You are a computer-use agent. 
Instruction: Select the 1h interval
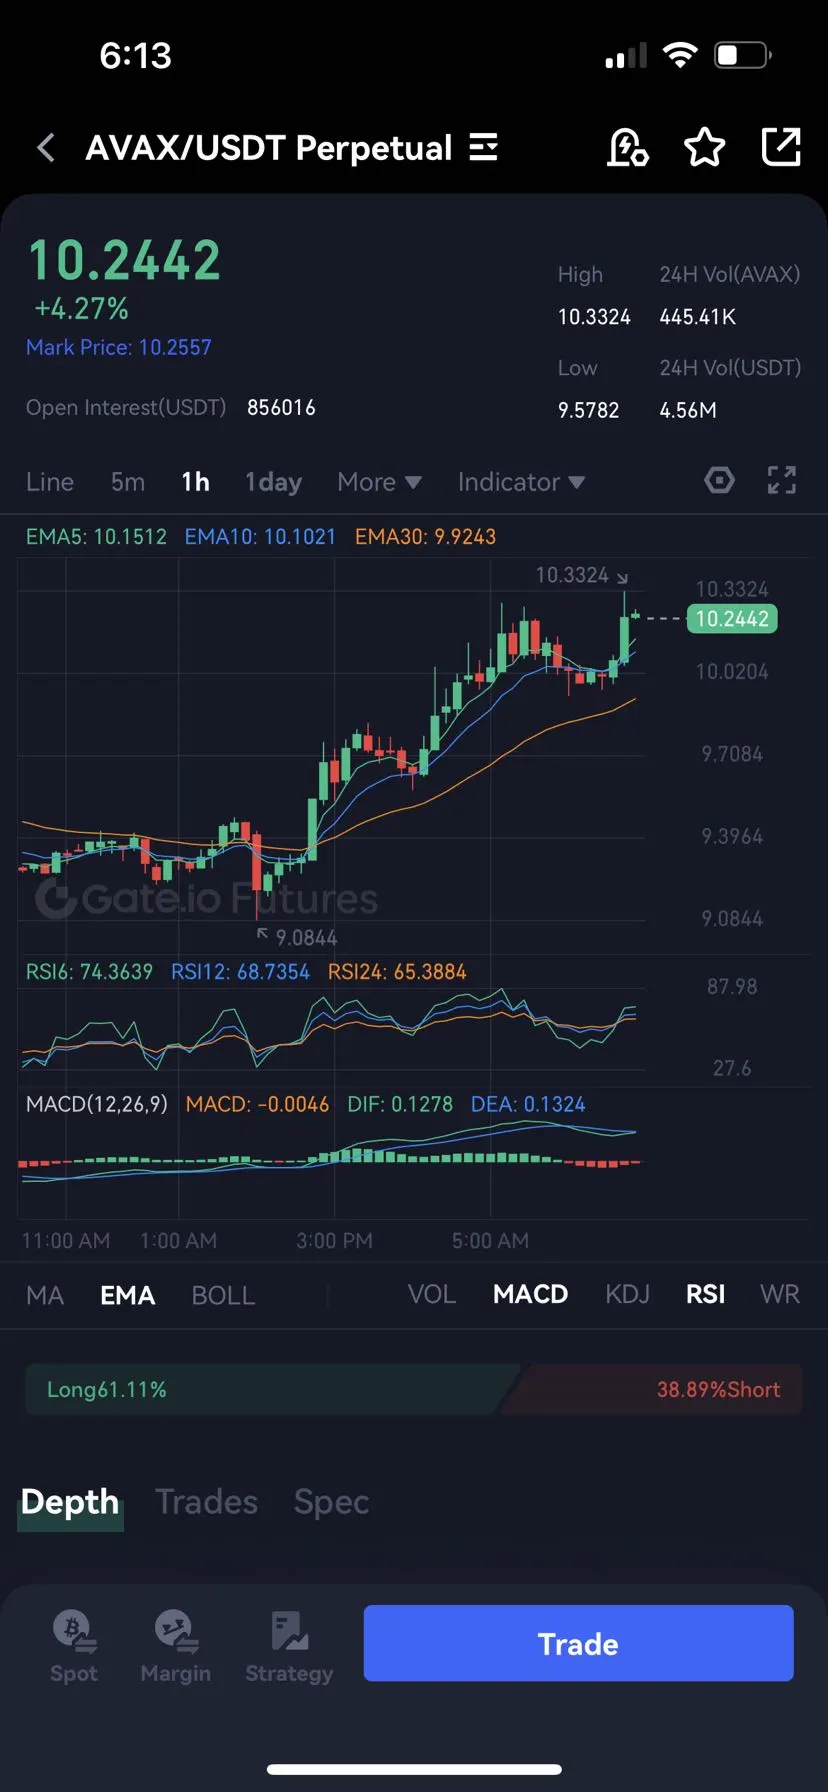196,482
